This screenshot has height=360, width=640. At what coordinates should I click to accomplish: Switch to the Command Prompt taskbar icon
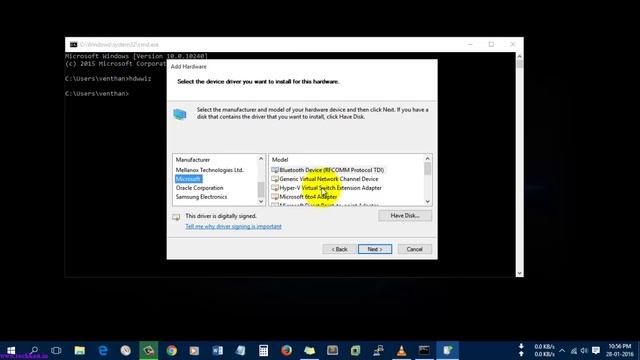point(424,350)
